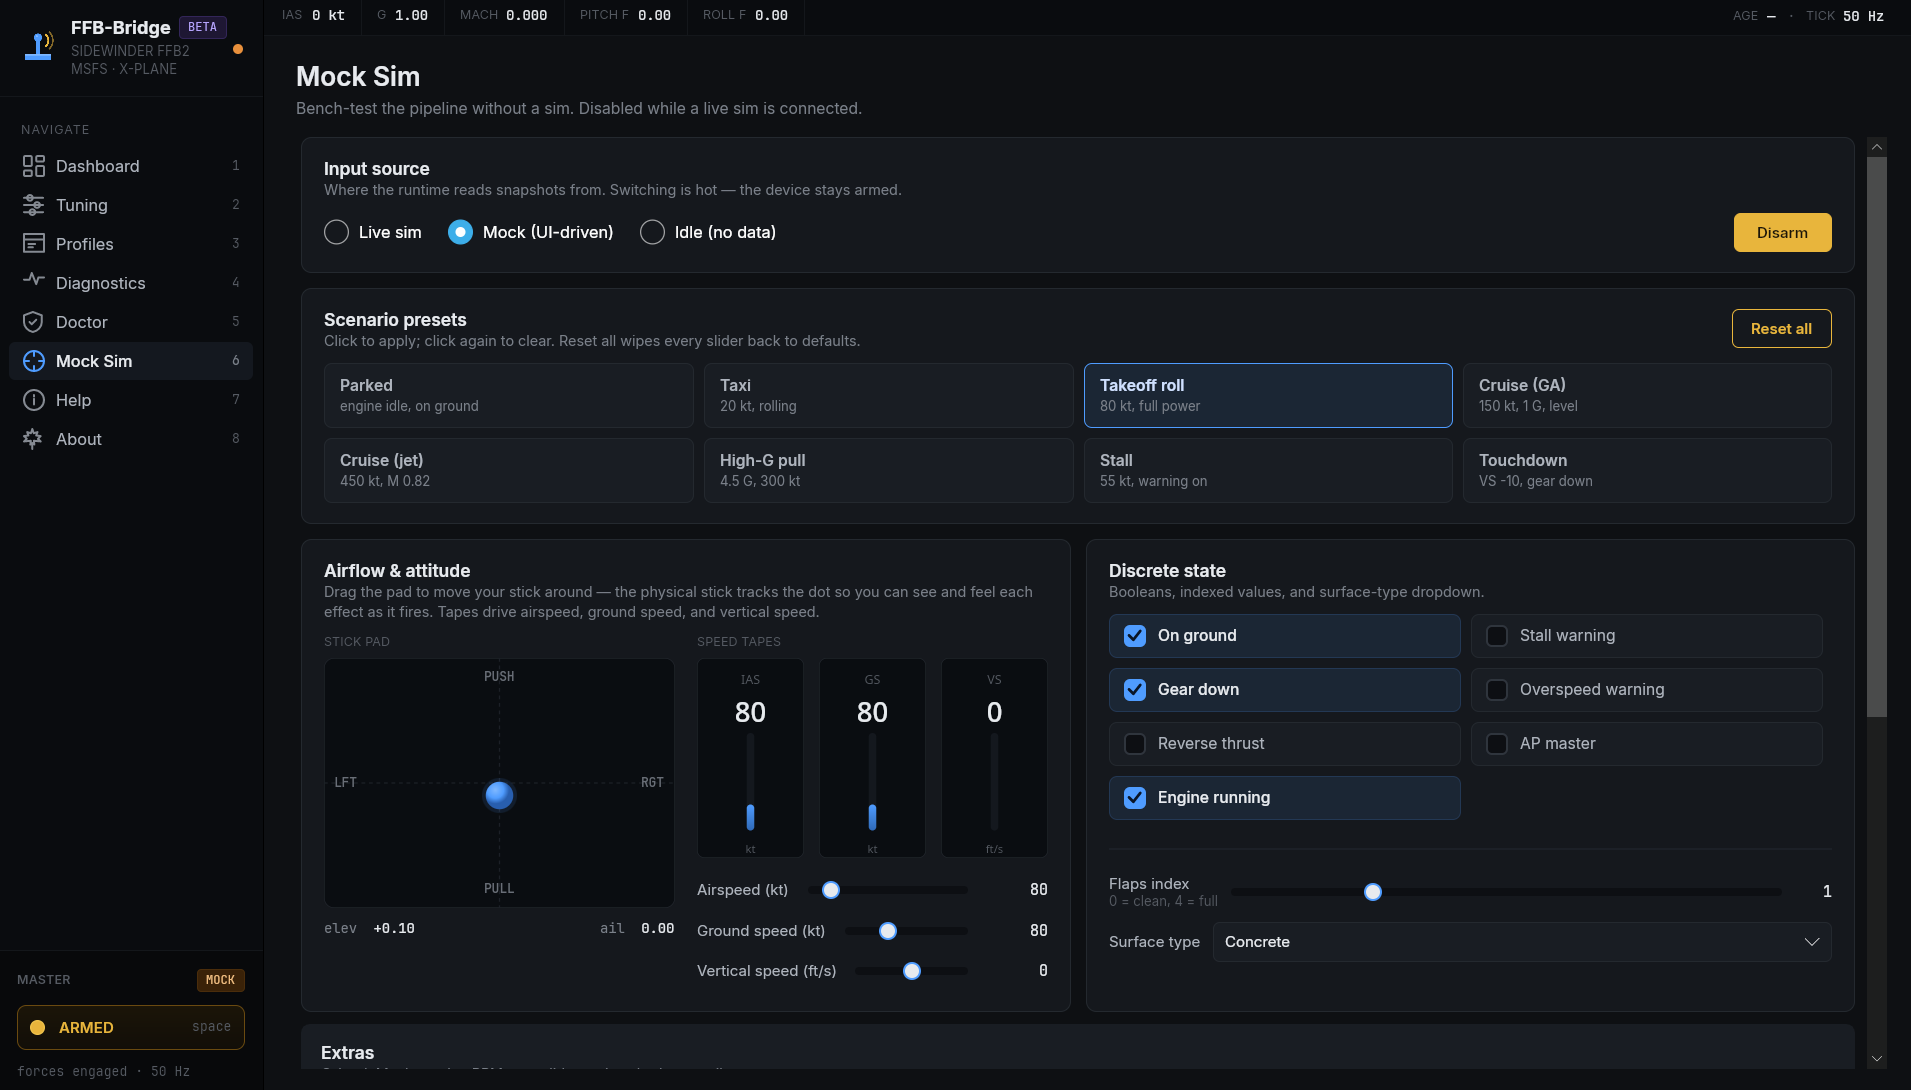Image resolution: width=1911 pixels, height=1090 pixels.
Task: Click the Reset all button
Action: point(1781,329)
